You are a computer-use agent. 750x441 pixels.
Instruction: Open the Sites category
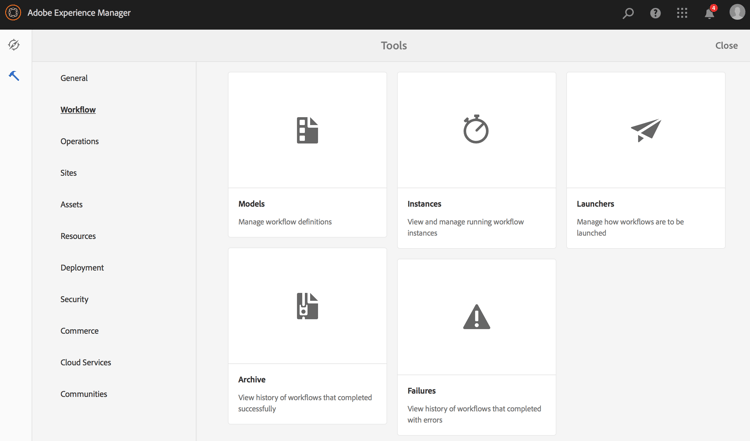[x=68, y=173]
